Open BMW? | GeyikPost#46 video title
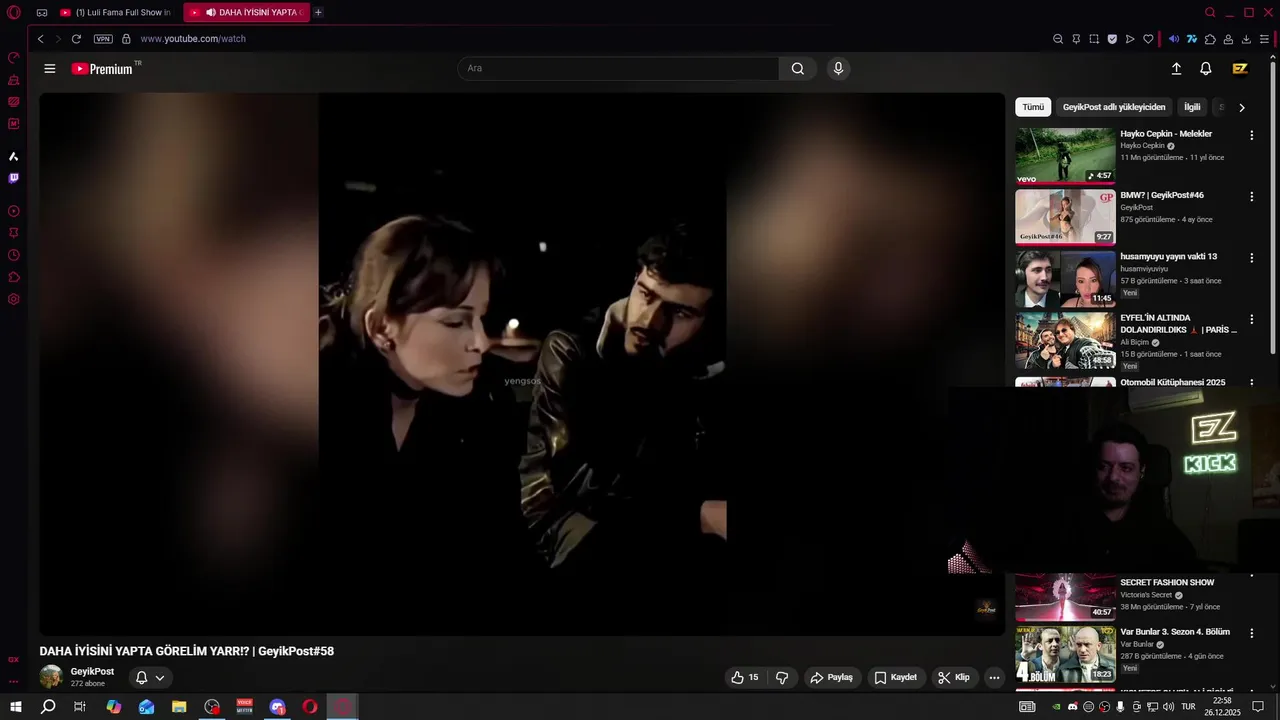Viewport: 1280px width, 720px height. (1162, 195)
